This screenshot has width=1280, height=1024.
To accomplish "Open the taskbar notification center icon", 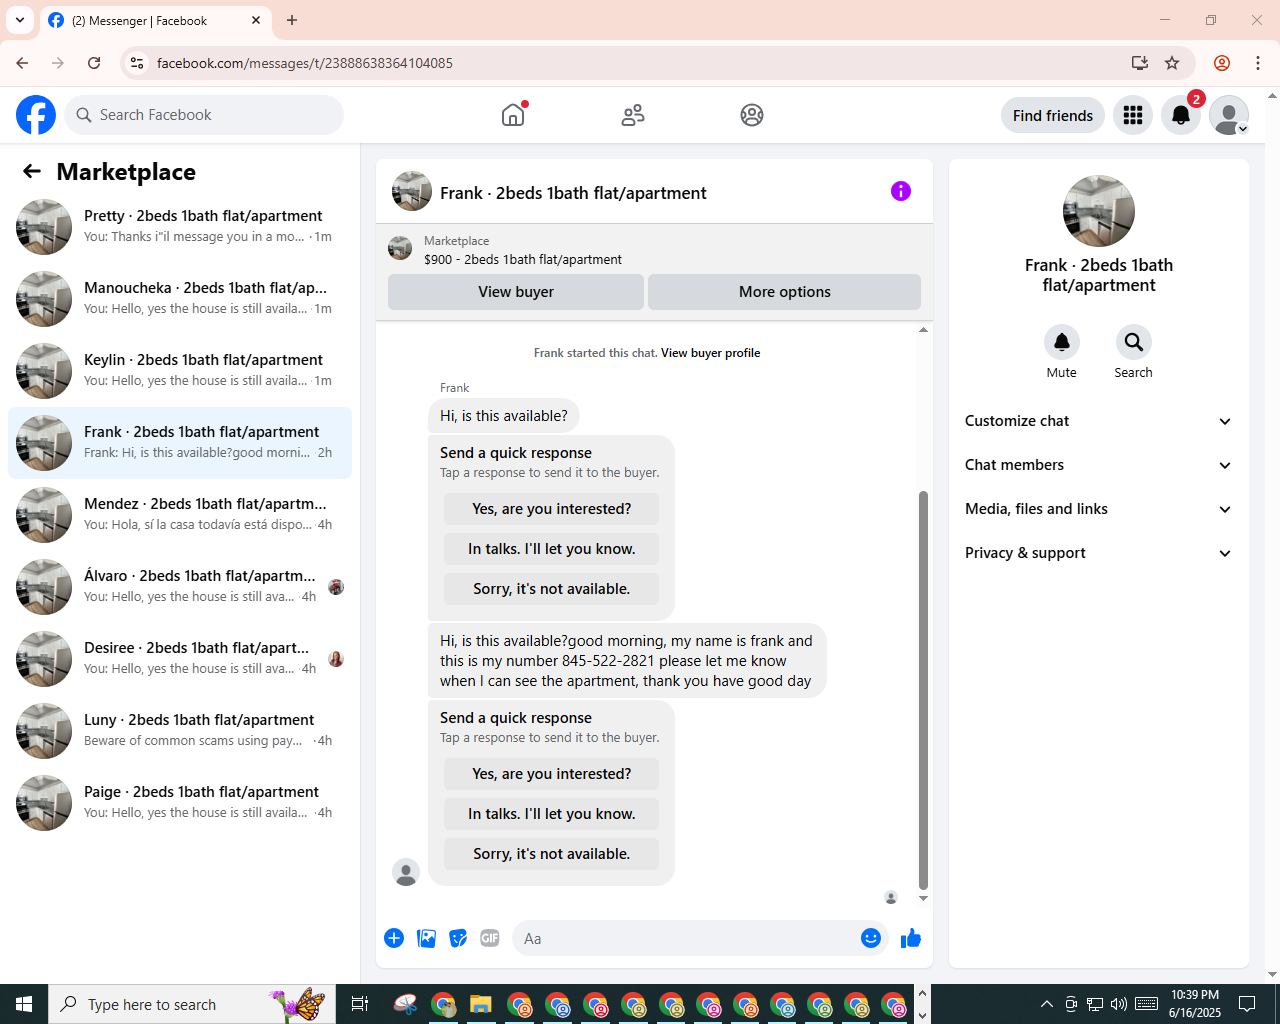I will pos(1247,1004).
